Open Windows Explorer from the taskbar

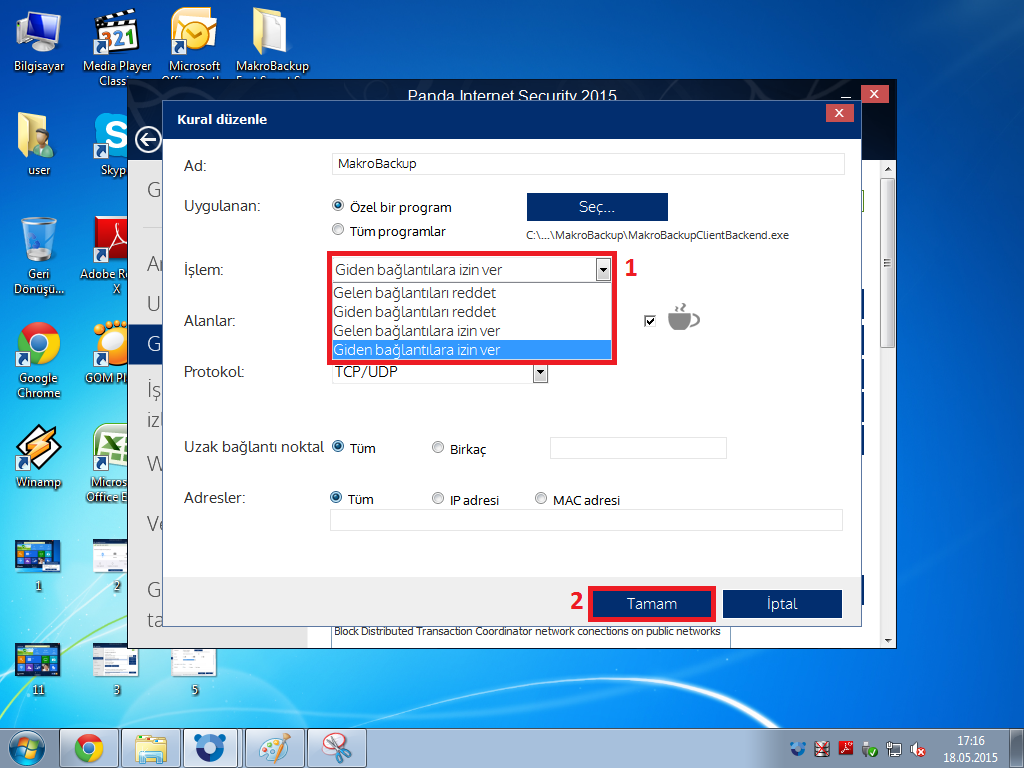(x=151, y=748)
